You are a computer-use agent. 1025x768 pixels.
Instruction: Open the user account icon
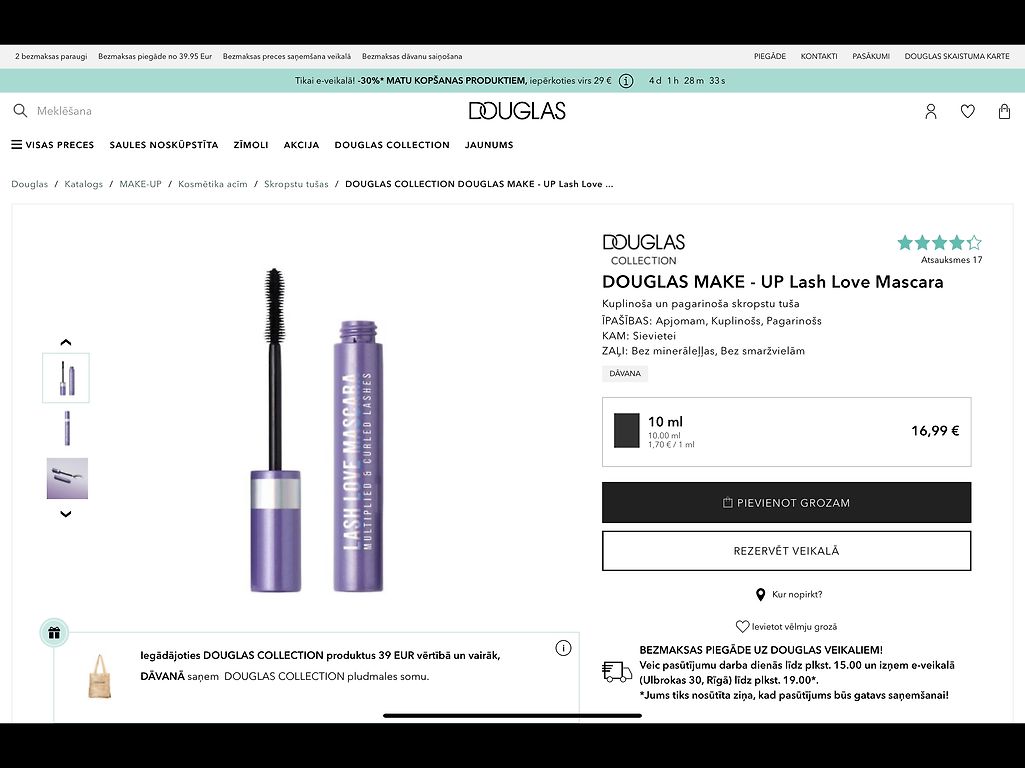point(931,111)
